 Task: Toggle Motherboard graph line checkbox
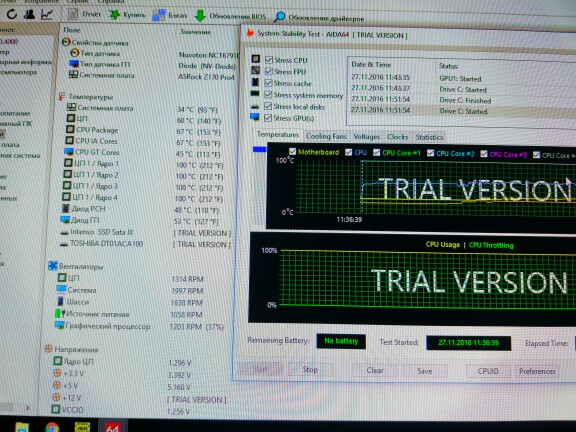coord(292,151)
